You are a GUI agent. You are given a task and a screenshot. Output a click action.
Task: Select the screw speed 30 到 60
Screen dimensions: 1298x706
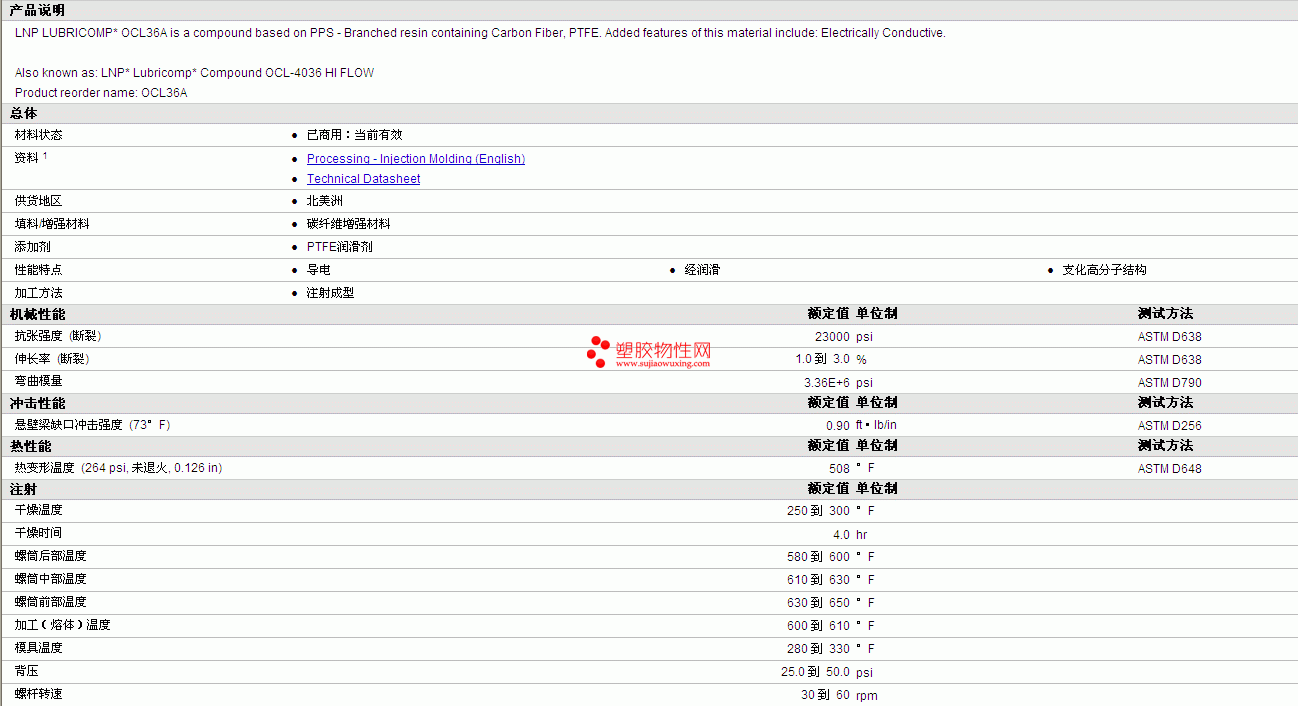825,695
